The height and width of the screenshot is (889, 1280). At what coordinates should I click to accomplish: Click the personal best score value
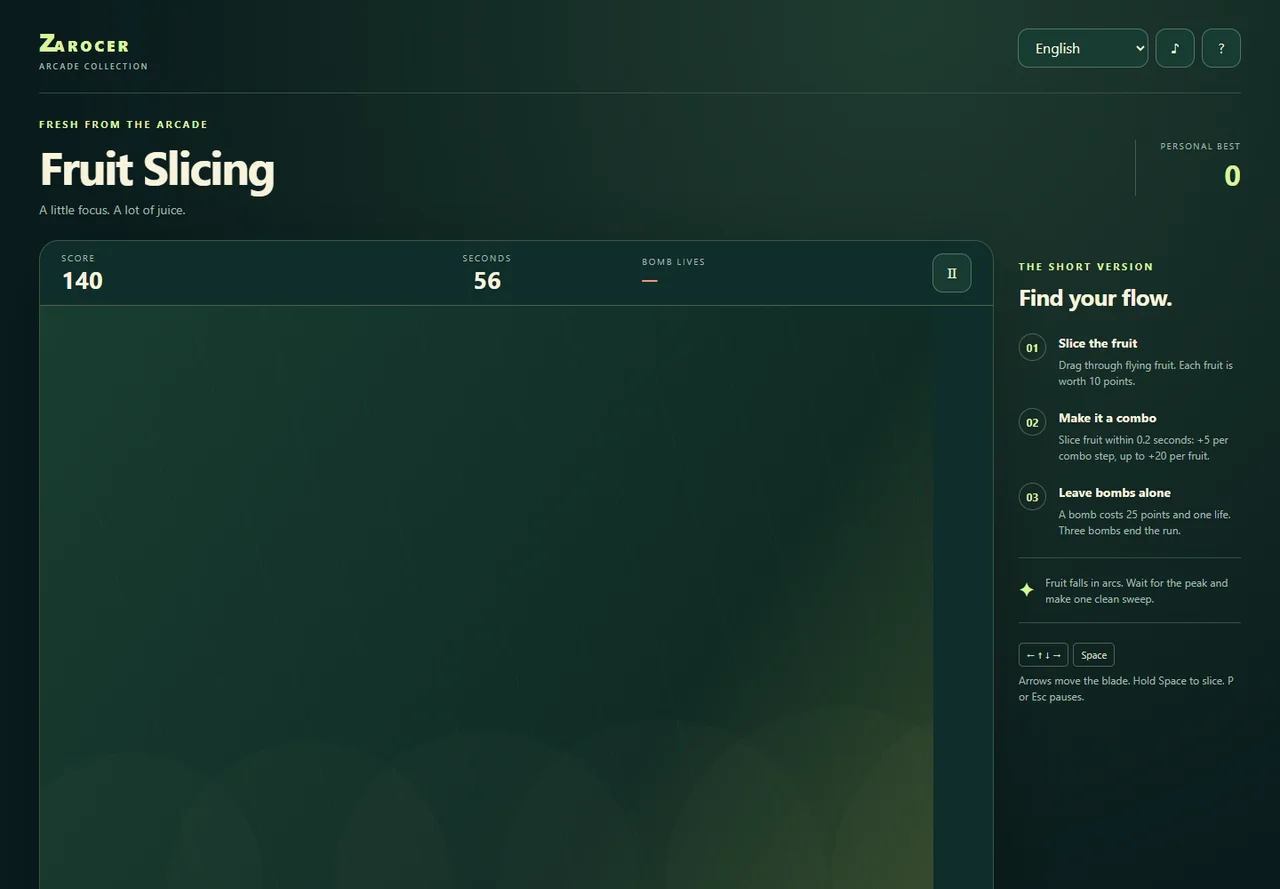[x=1232, y=176]
